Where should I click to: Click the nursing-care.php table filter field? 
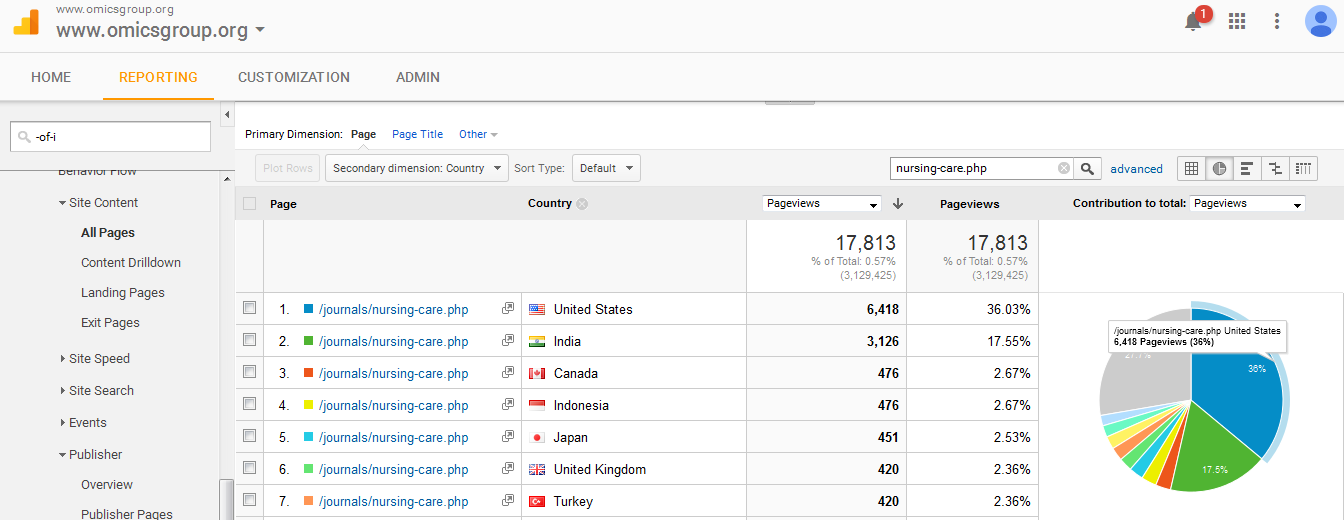[x=981, y=168]
